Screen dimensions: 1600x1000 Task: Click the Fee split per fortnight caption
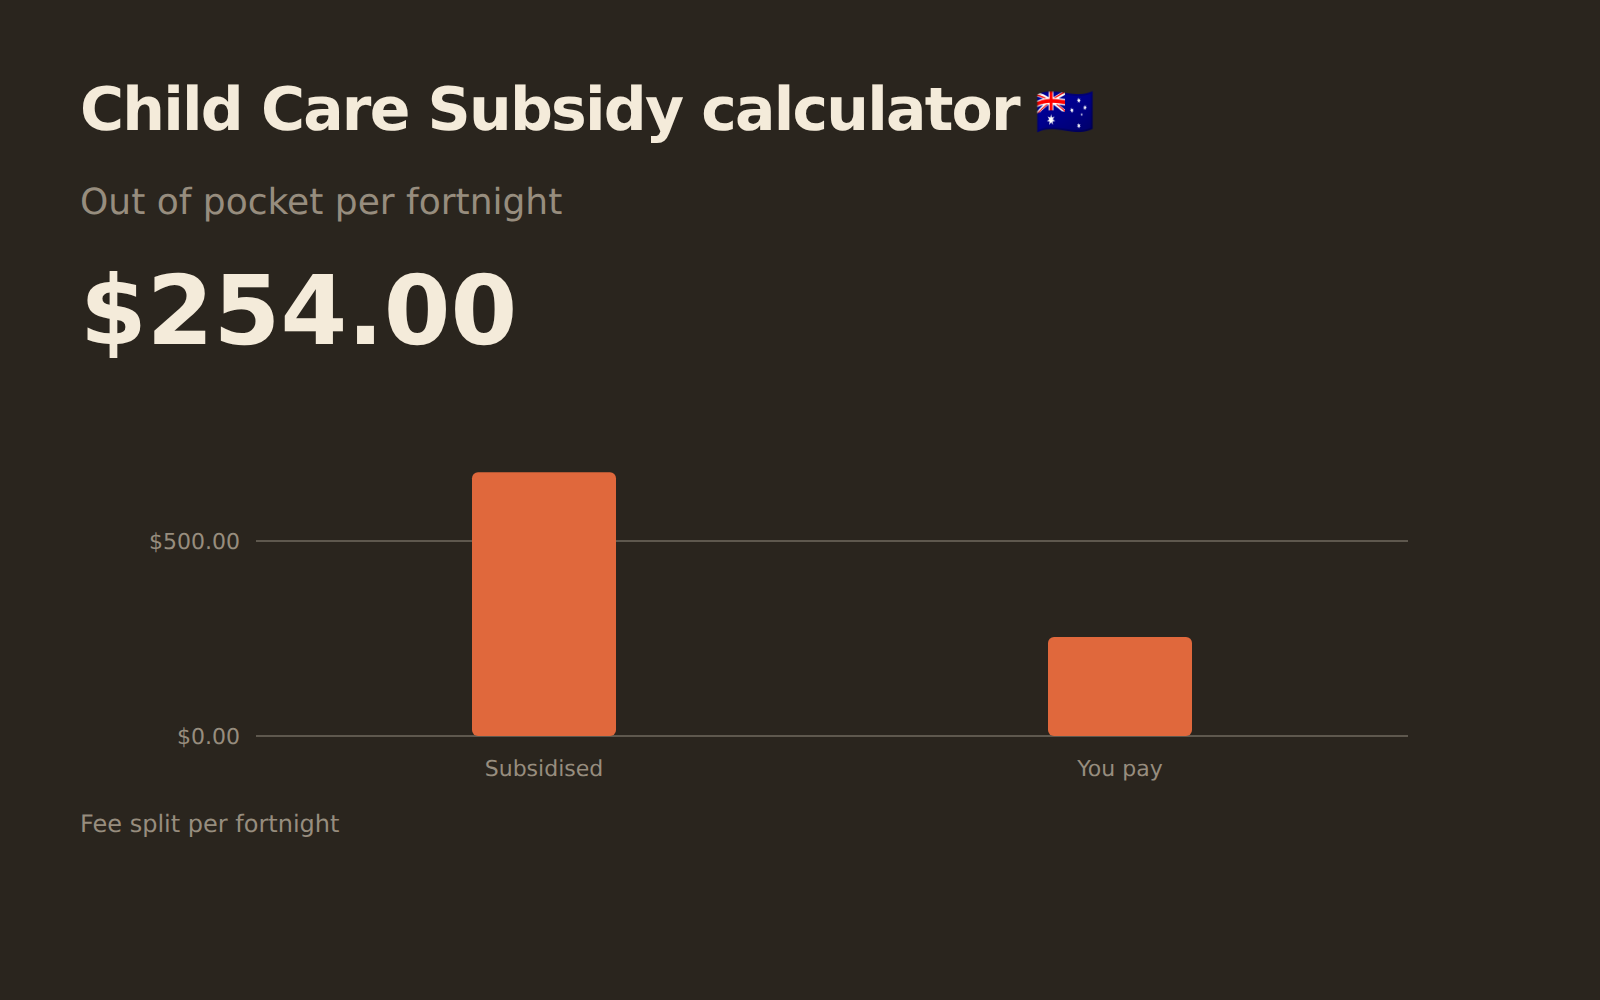(210, 824)
